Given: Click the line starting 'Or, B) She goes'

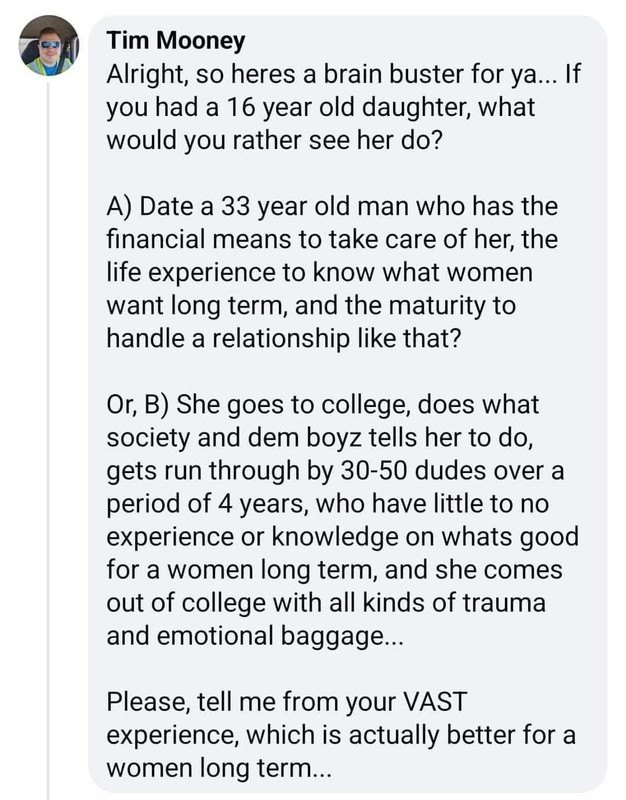Looking at the screenshot, I should [x=322, y=405].
